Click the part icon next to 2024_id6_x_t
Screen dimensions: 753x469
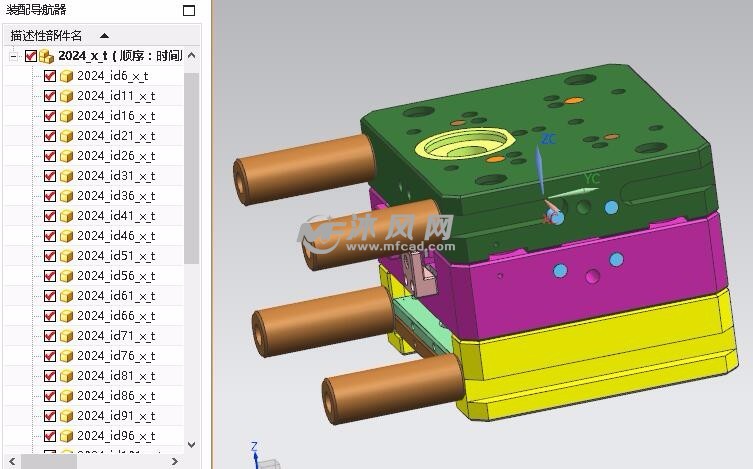pyautogui.click(x=66, y=76)
